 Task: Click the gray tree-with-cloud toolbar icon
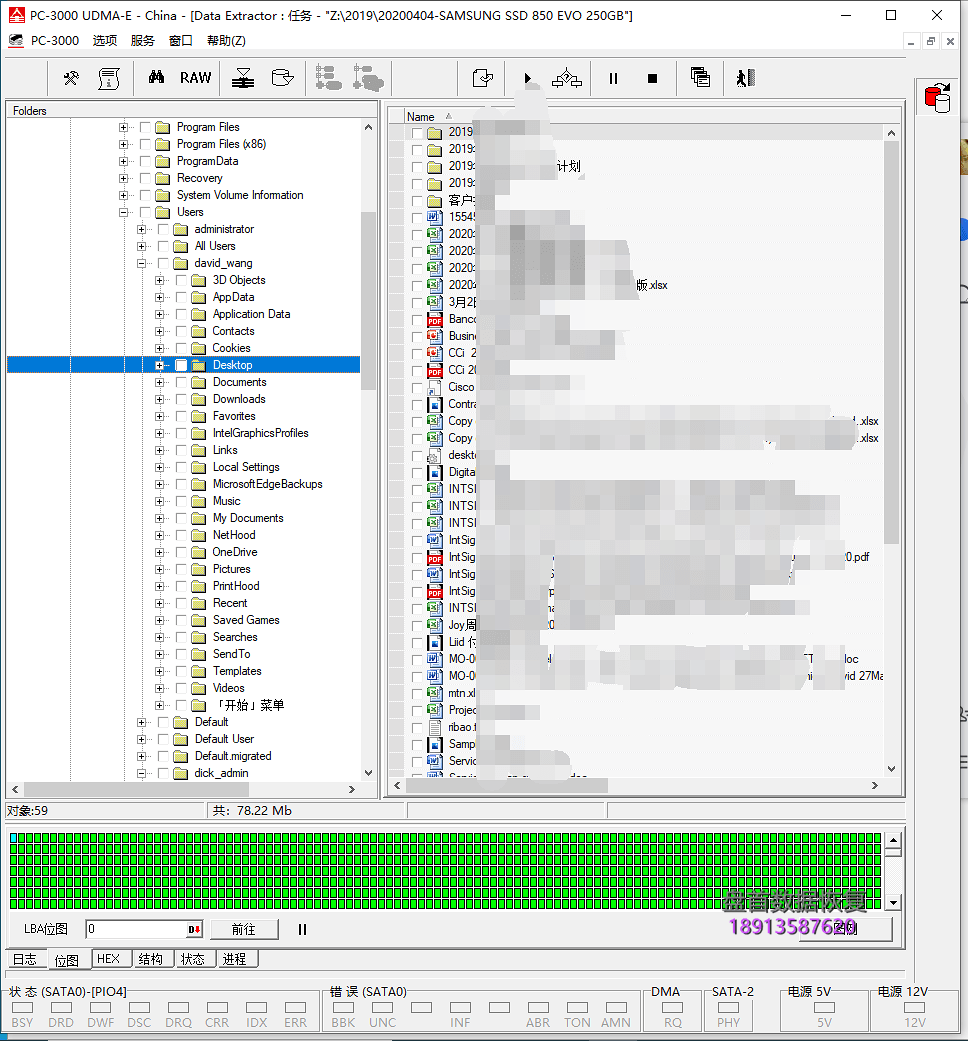click(368, 78)
